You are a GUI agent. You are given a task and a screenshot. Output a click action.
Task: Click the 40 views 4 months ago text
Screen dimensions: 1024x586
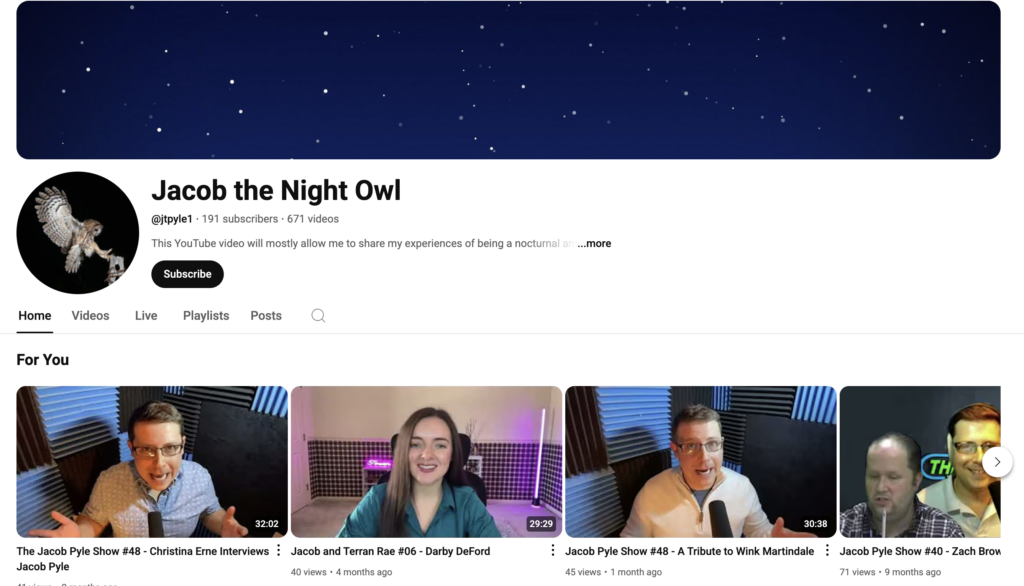click(342, 572)
